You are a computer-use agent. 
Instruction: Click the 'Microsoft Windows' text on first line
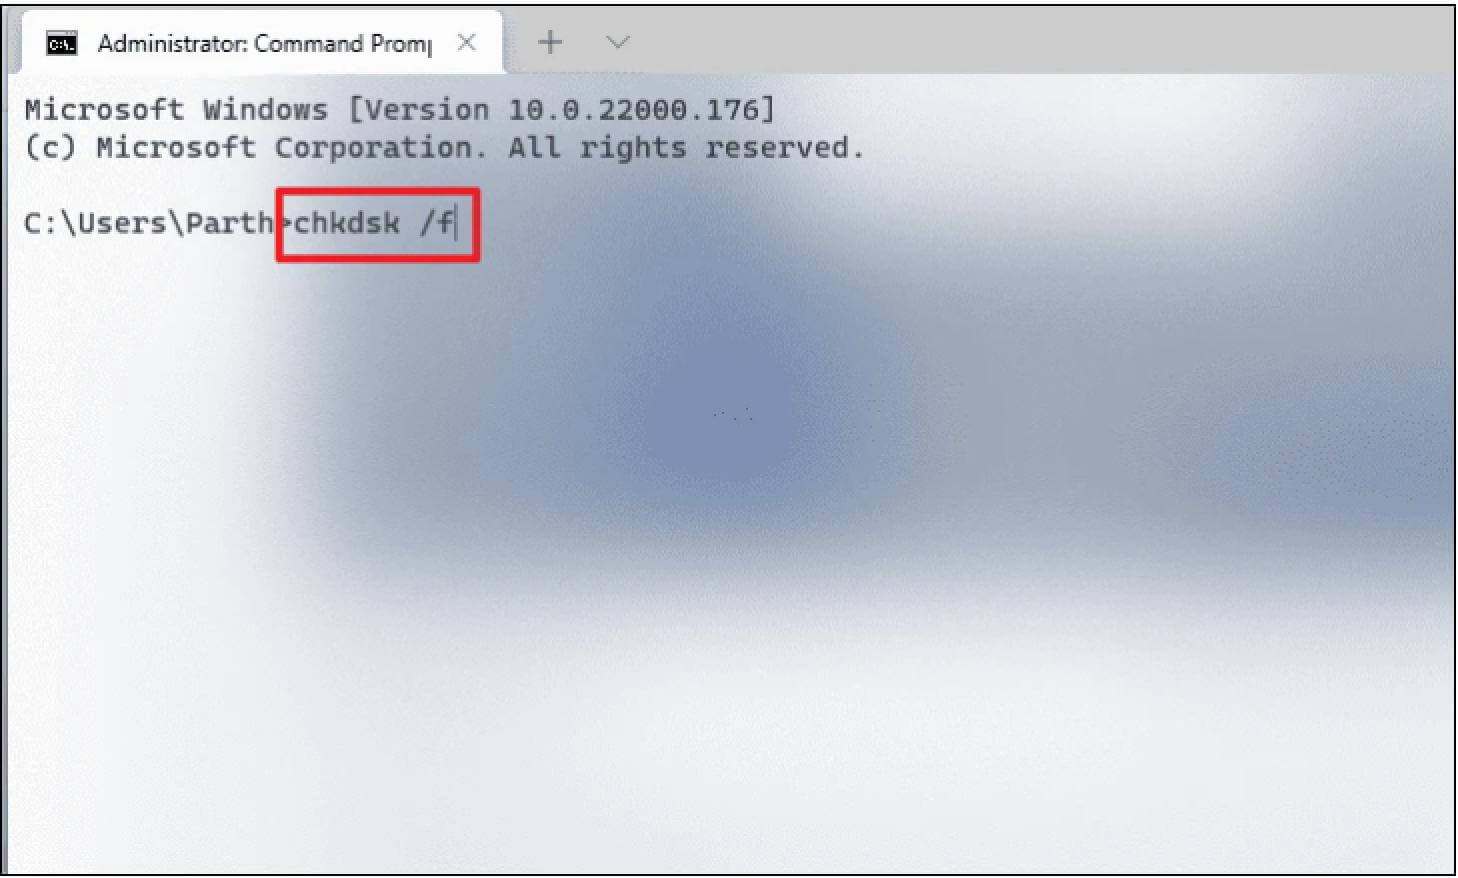pyautogui.click(x=176, y=109)
